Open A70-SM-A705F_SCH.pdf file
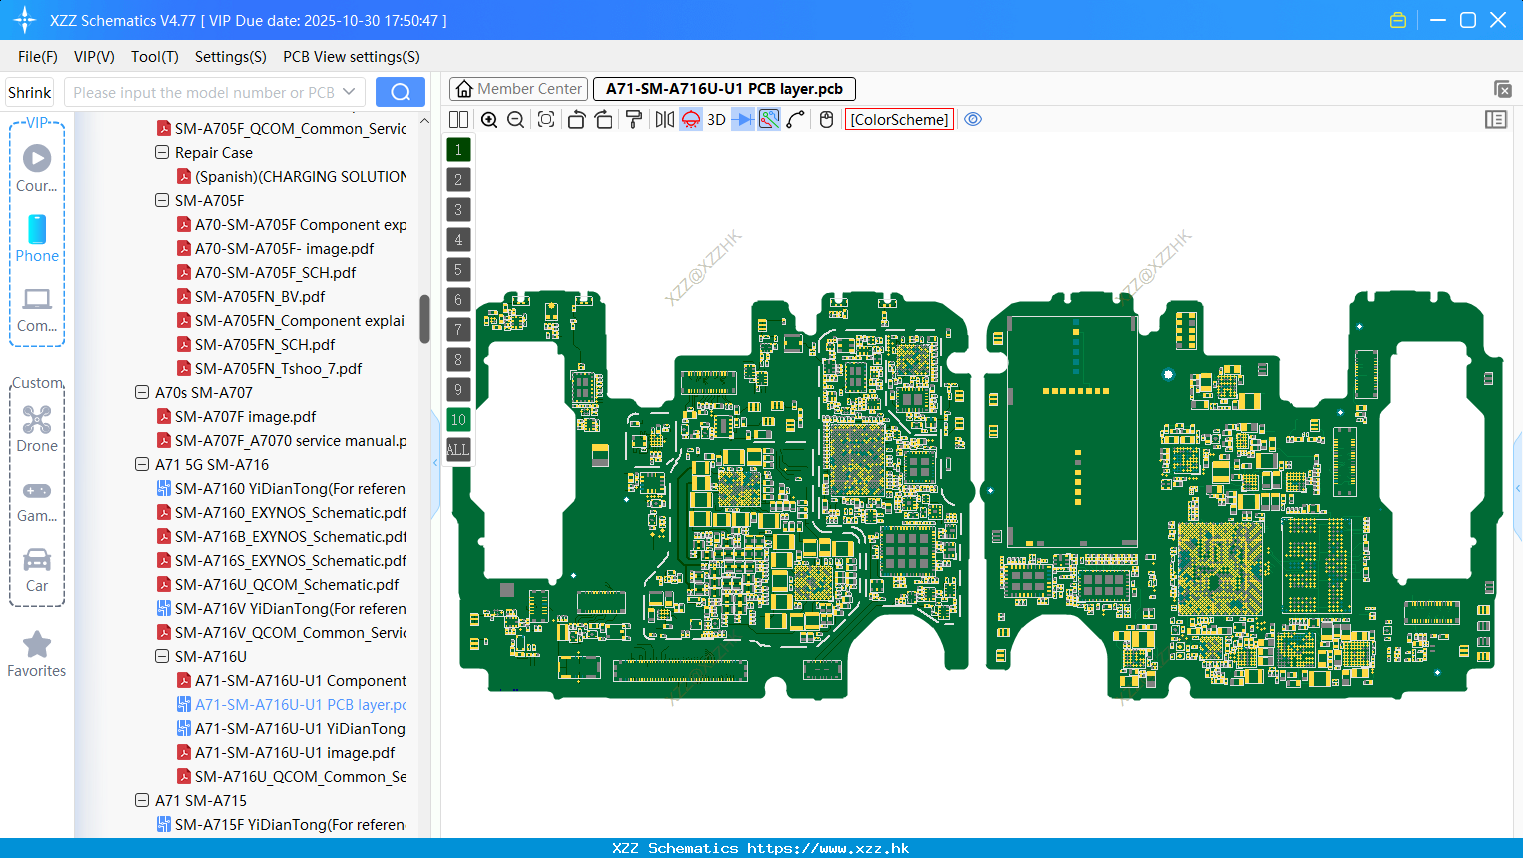This screenshot has width=1523, height=858. click(275, 273)
